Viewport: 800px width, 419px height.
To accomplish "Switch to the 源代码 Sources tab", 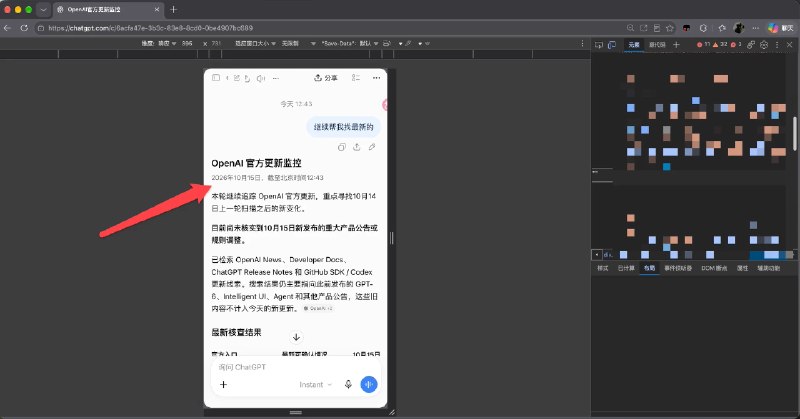I will click(x=657, y=45).
